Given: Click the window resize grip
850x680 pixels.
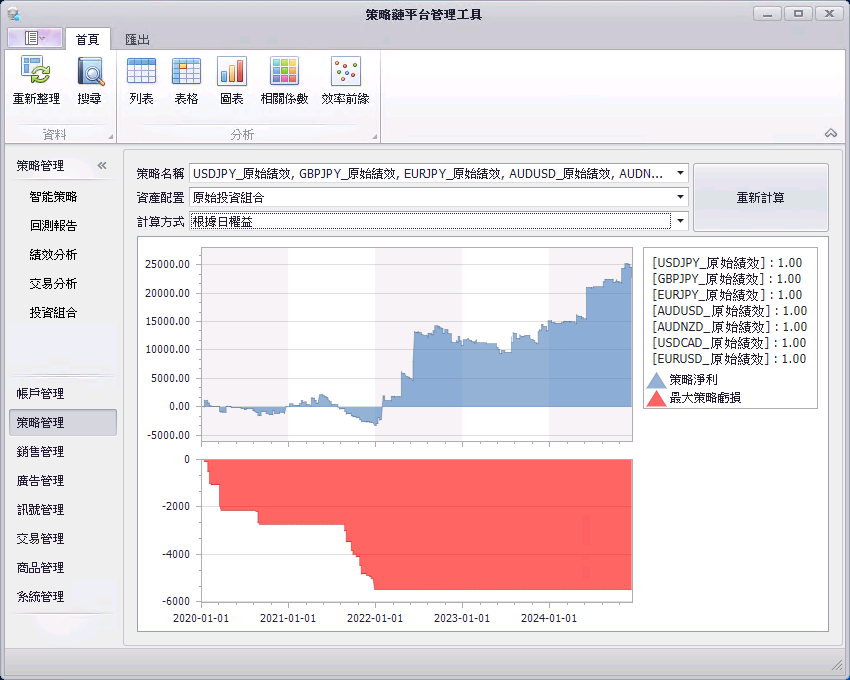Looking at the screenshot, I should 838,665.
